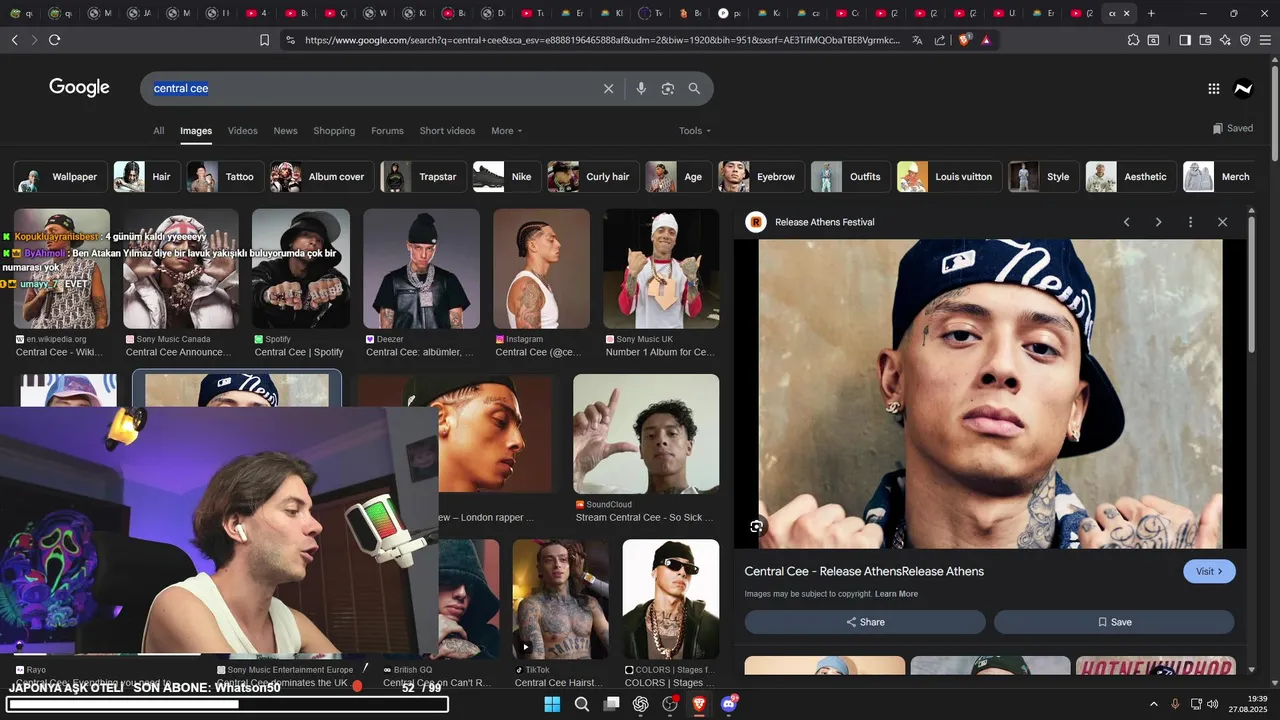This screenshot has width=1280, height=720.
Task: Click the browser address bar URL
Action: [x=601, y=40]
